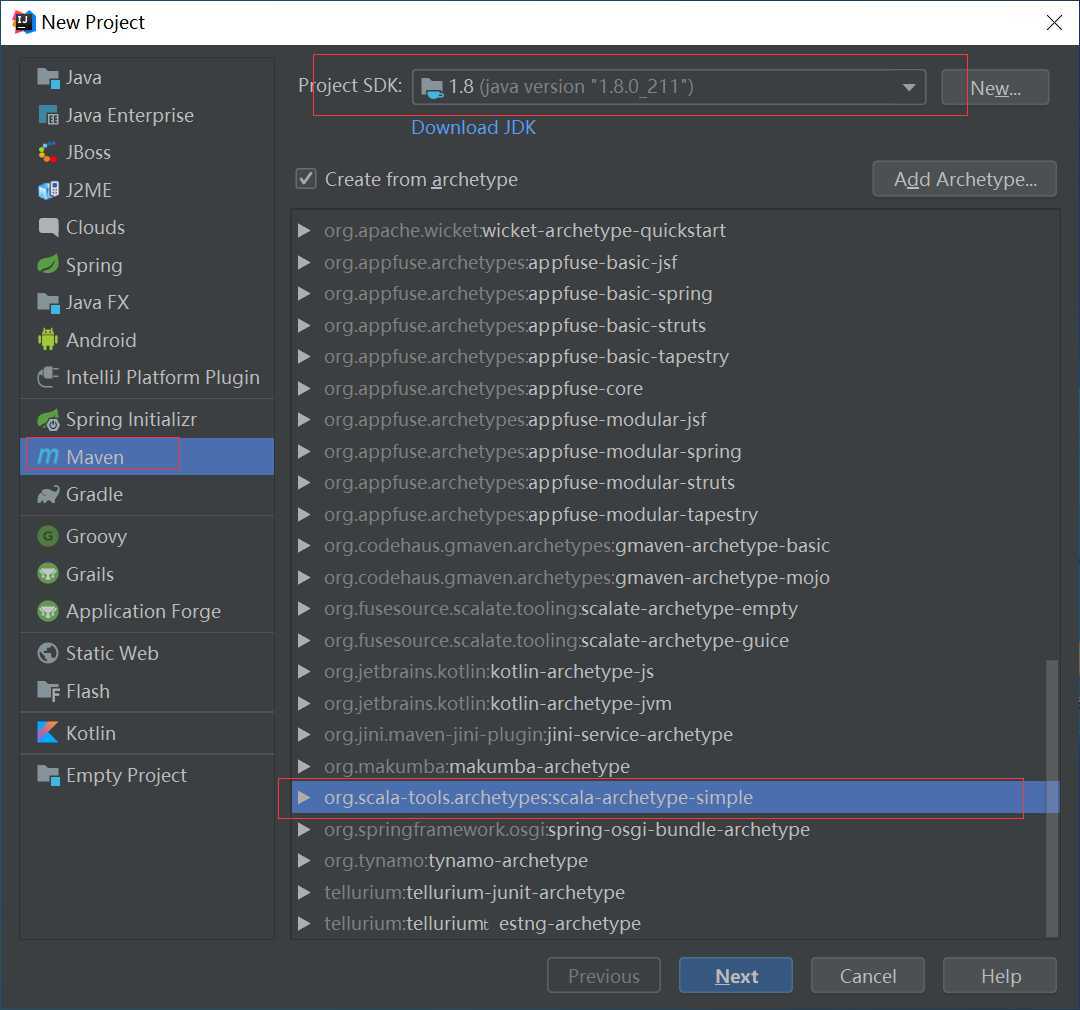The height and width of the screenshot is (1010, 1080).
Task: Click the Clouds speech-bubble icon
Action: coord(48,227)
